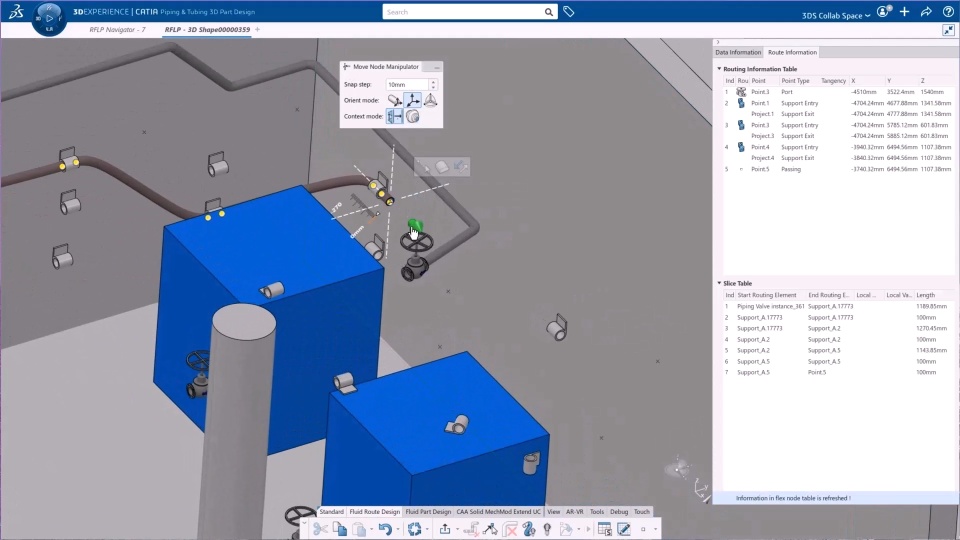Click the Paste icon in toolbar

pyautogui.click(x=359, y=529)
